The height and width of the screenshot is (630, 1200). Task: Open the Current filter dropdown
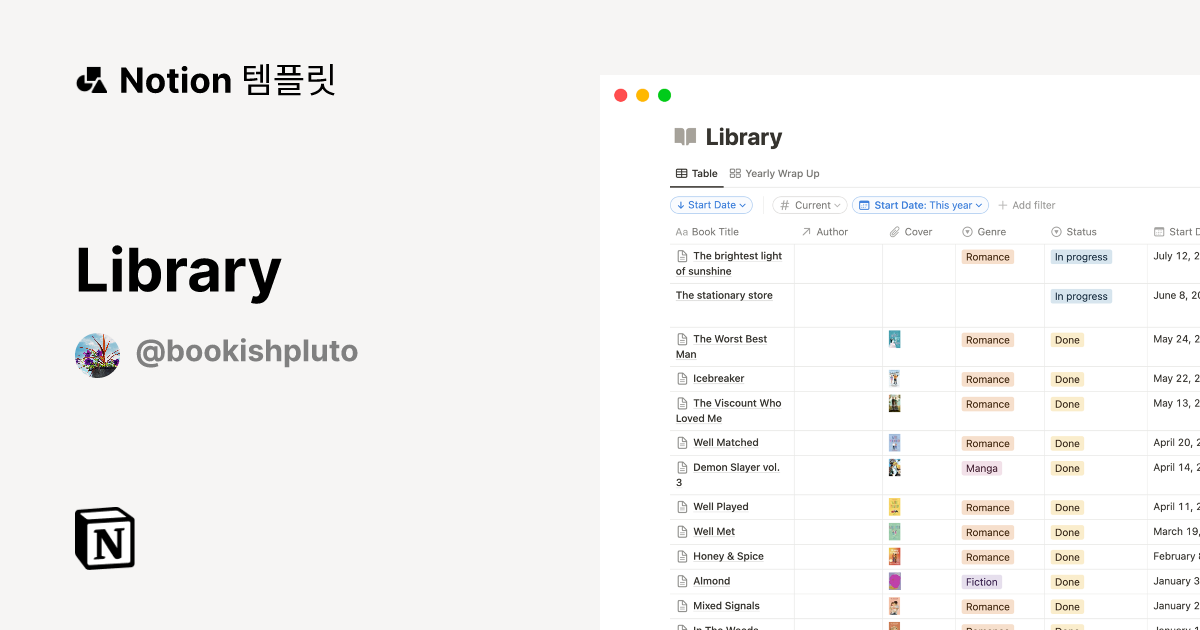810,205
